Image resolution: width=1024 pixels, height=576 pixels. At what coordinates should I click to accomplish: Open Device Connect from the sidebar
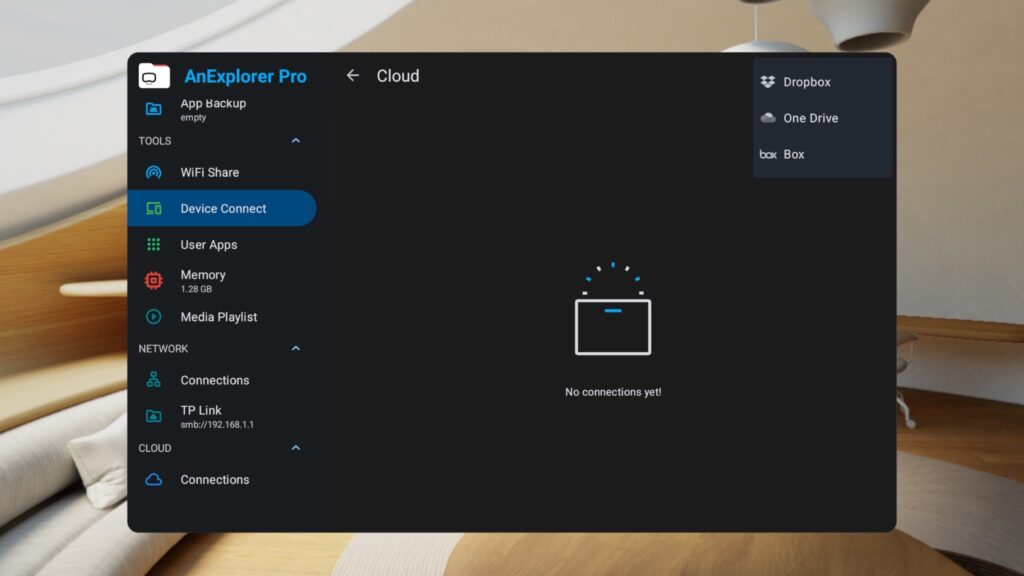(x=222, y=208)
